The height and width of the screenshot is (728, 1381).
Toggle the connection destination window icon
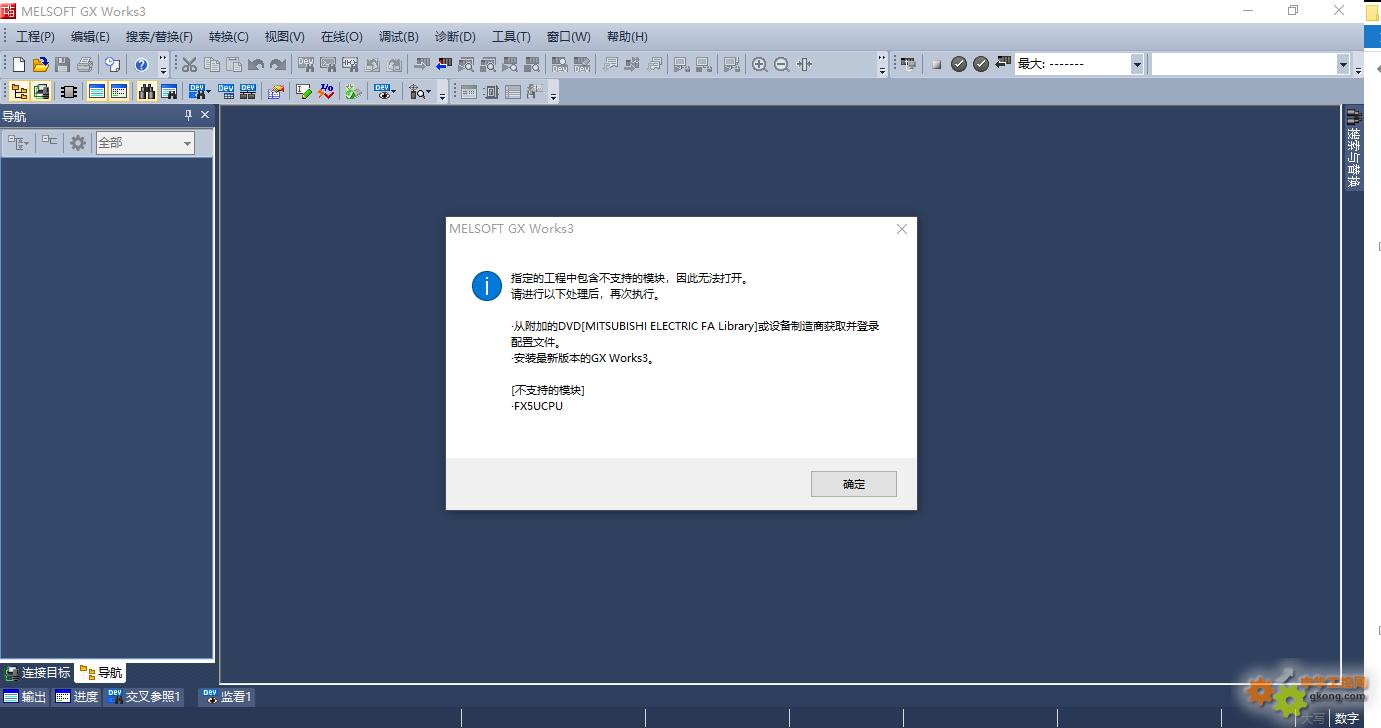point(41,91)
